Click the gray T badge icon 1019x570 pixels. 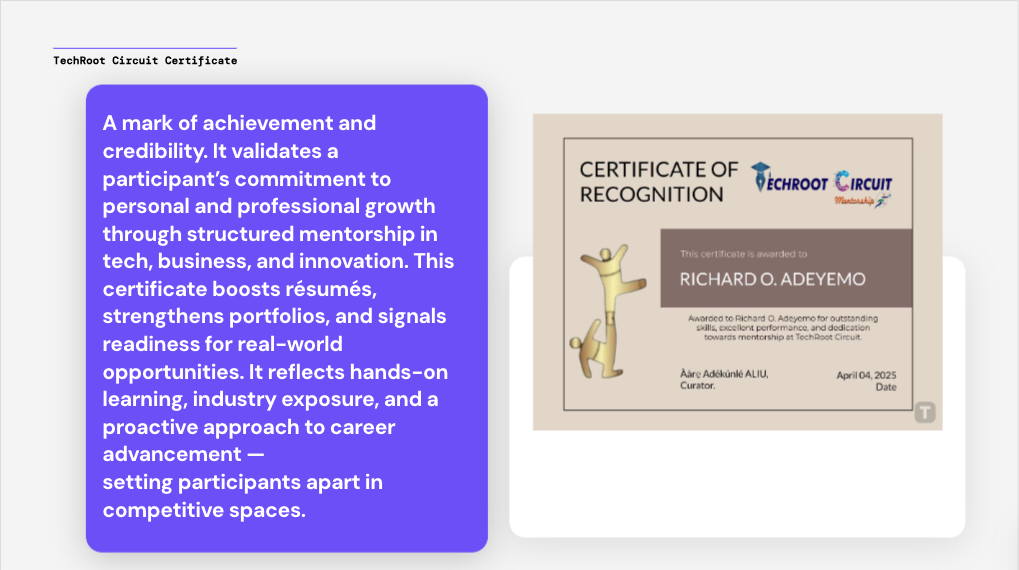925,412
